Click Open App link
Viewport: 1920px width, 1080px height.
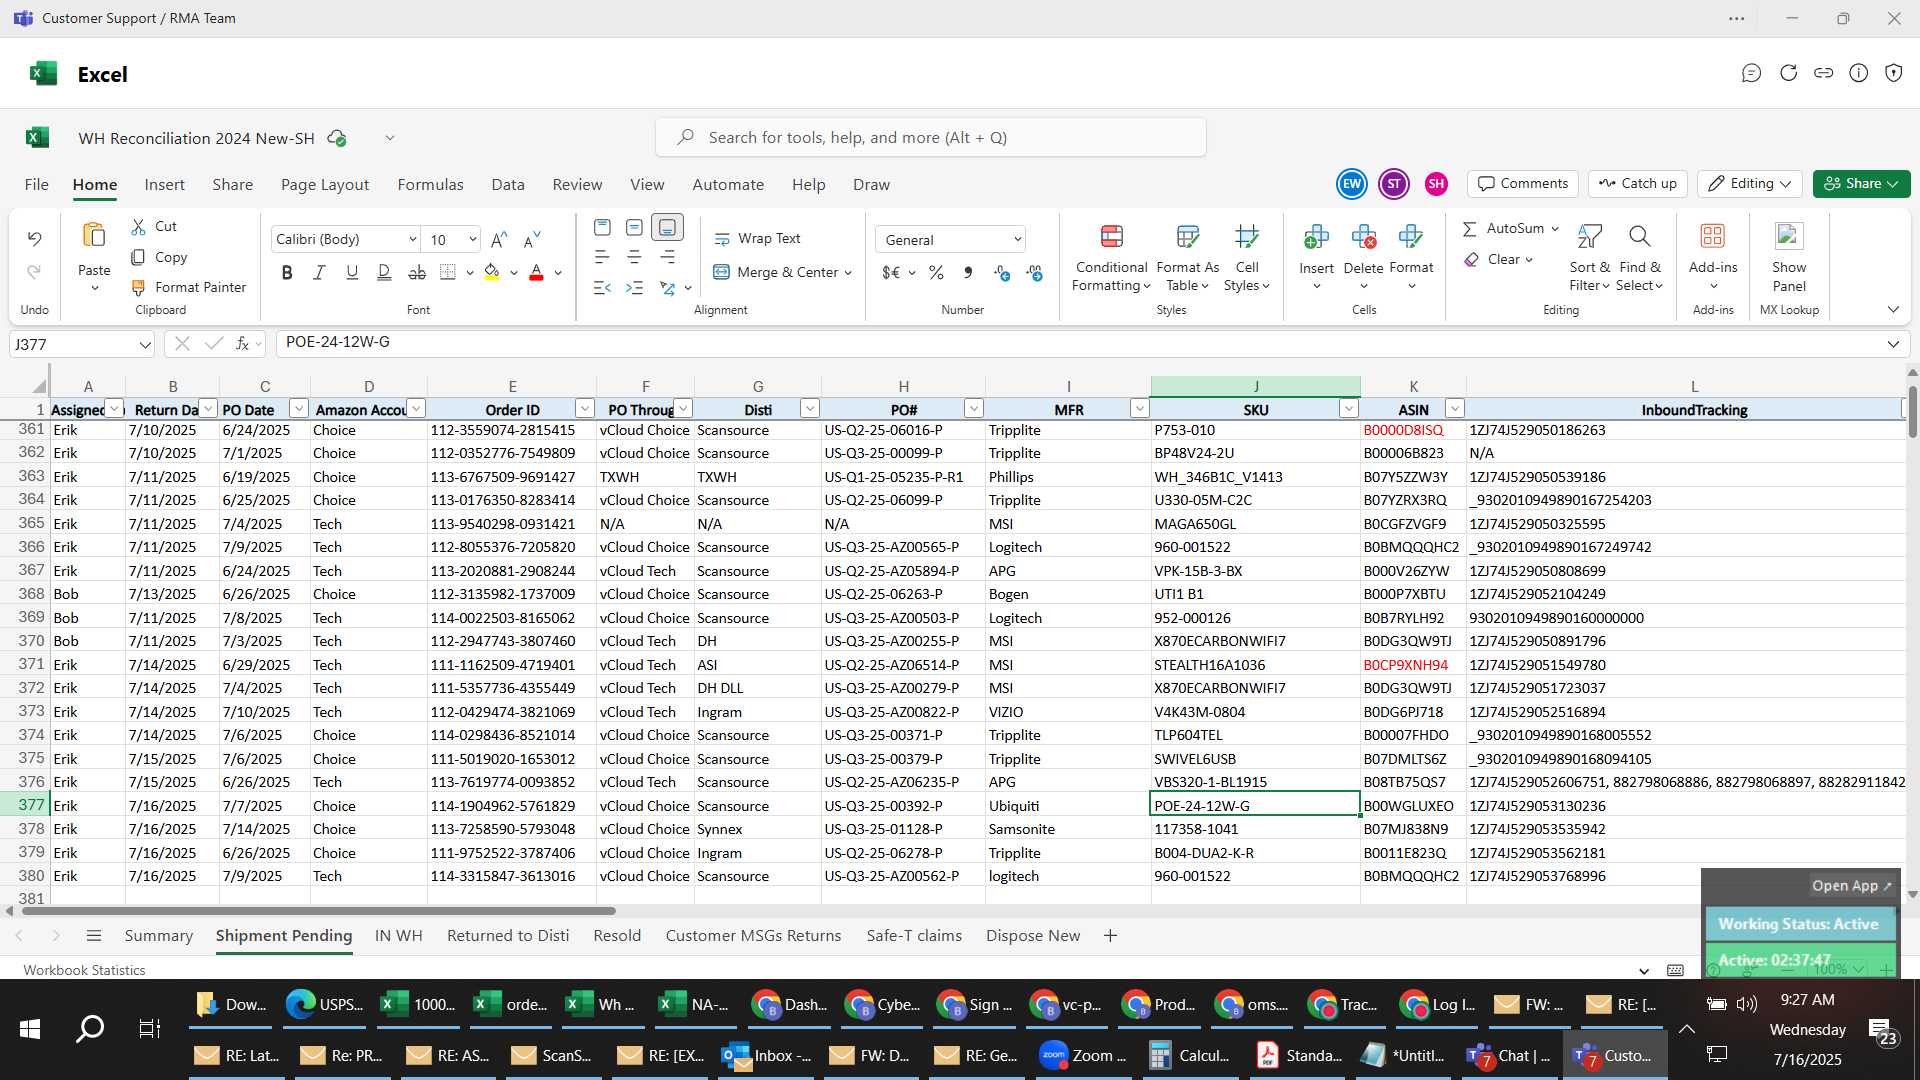pyautogui.click(x=1851, y=886)
